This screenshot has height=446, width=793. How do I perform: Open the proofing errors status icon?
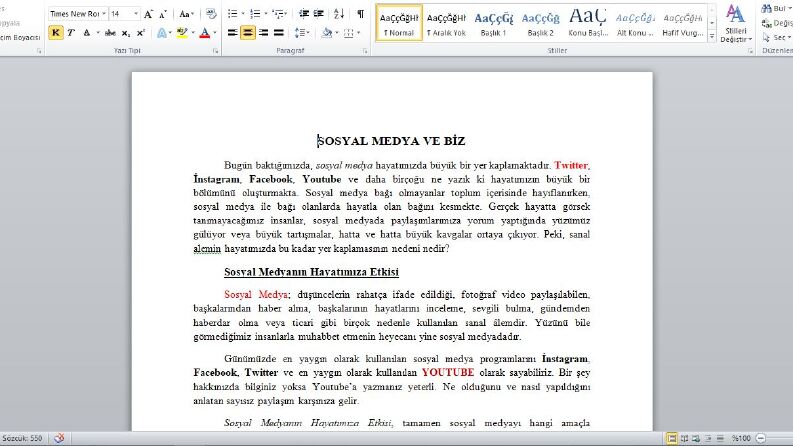(59, 438)
